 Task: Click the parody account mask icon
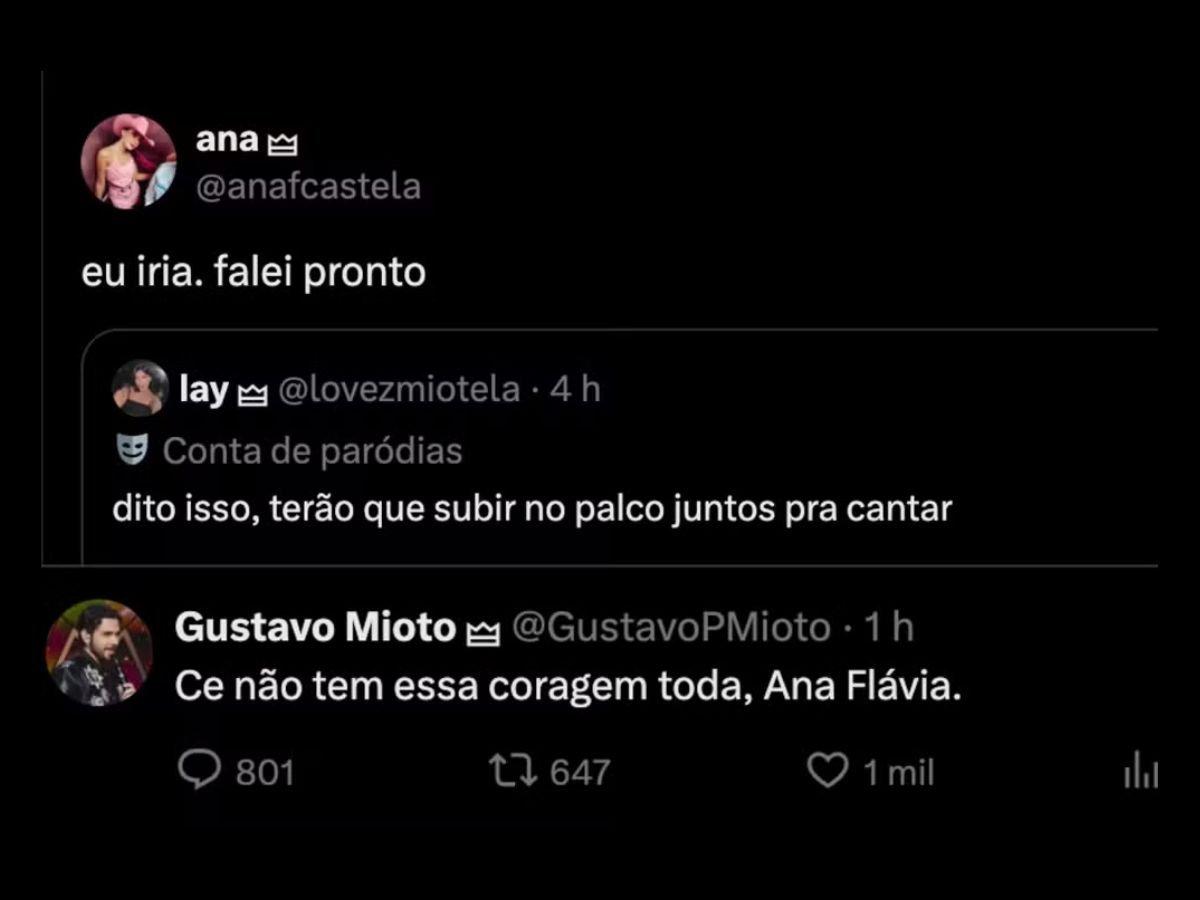131,451
